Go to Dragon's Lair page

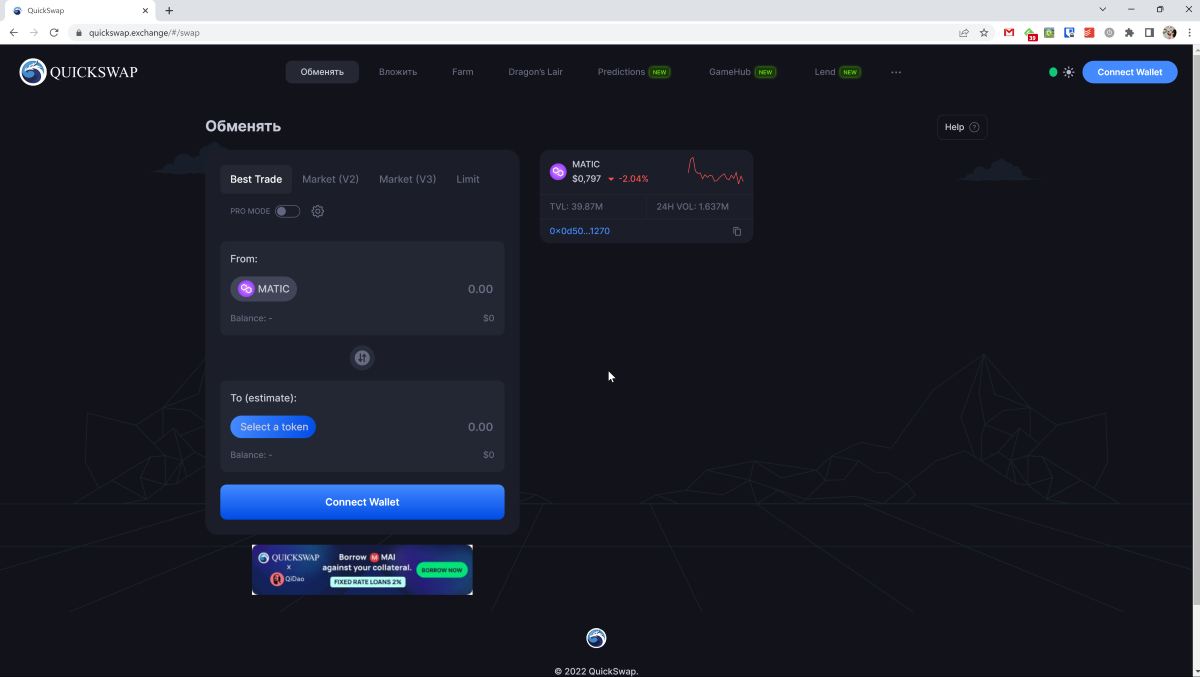pyautogui.click(x=535, y=72)
